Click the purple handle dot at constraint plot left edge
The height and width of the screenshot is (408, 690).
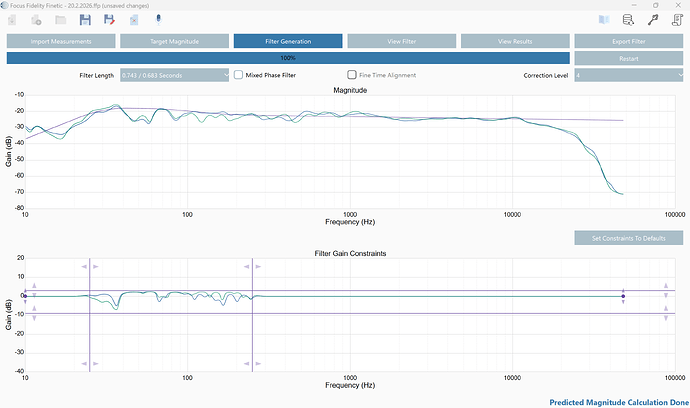(x=26, y=296)
